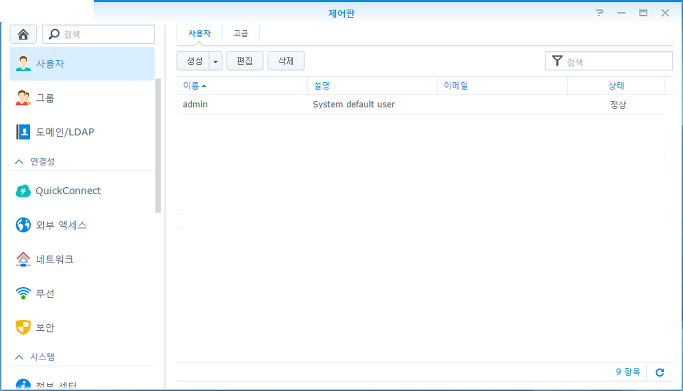Open the 보안 shield icon

point(23,327)
